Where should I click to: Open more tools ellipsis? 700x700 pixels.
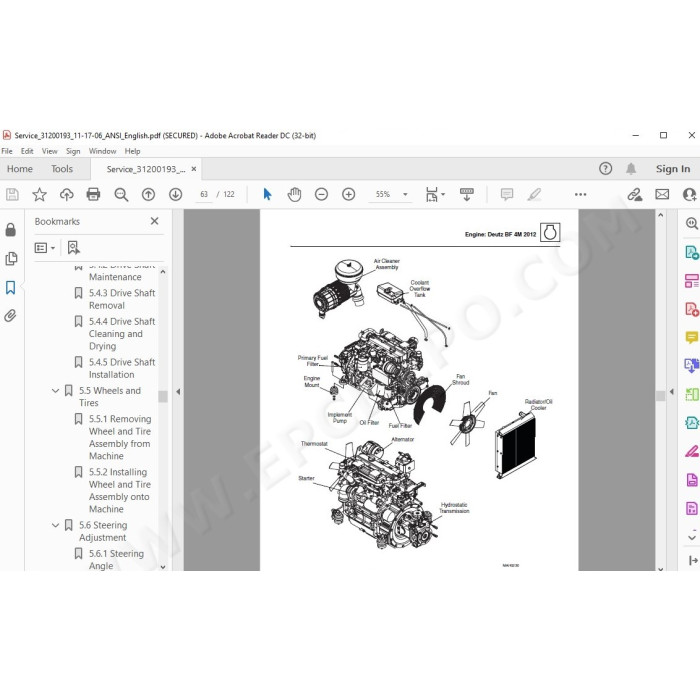point(580,194)
